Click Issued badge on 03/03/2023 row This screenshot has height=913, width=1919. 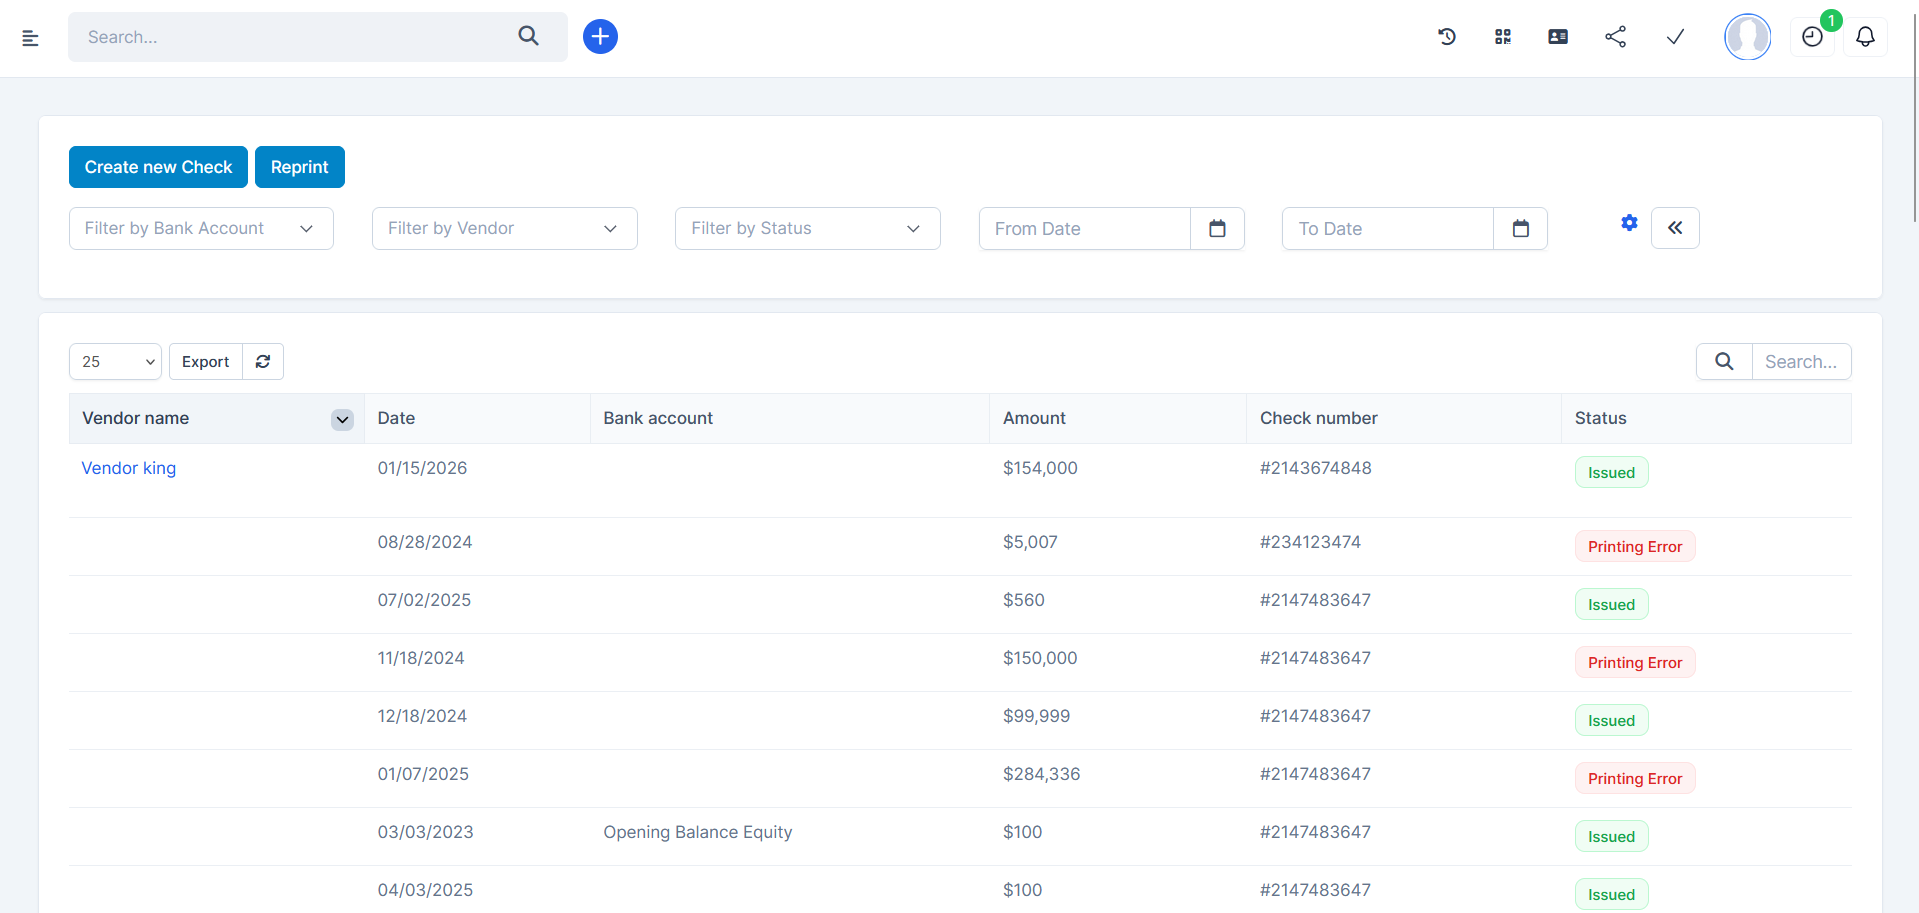1611,836
